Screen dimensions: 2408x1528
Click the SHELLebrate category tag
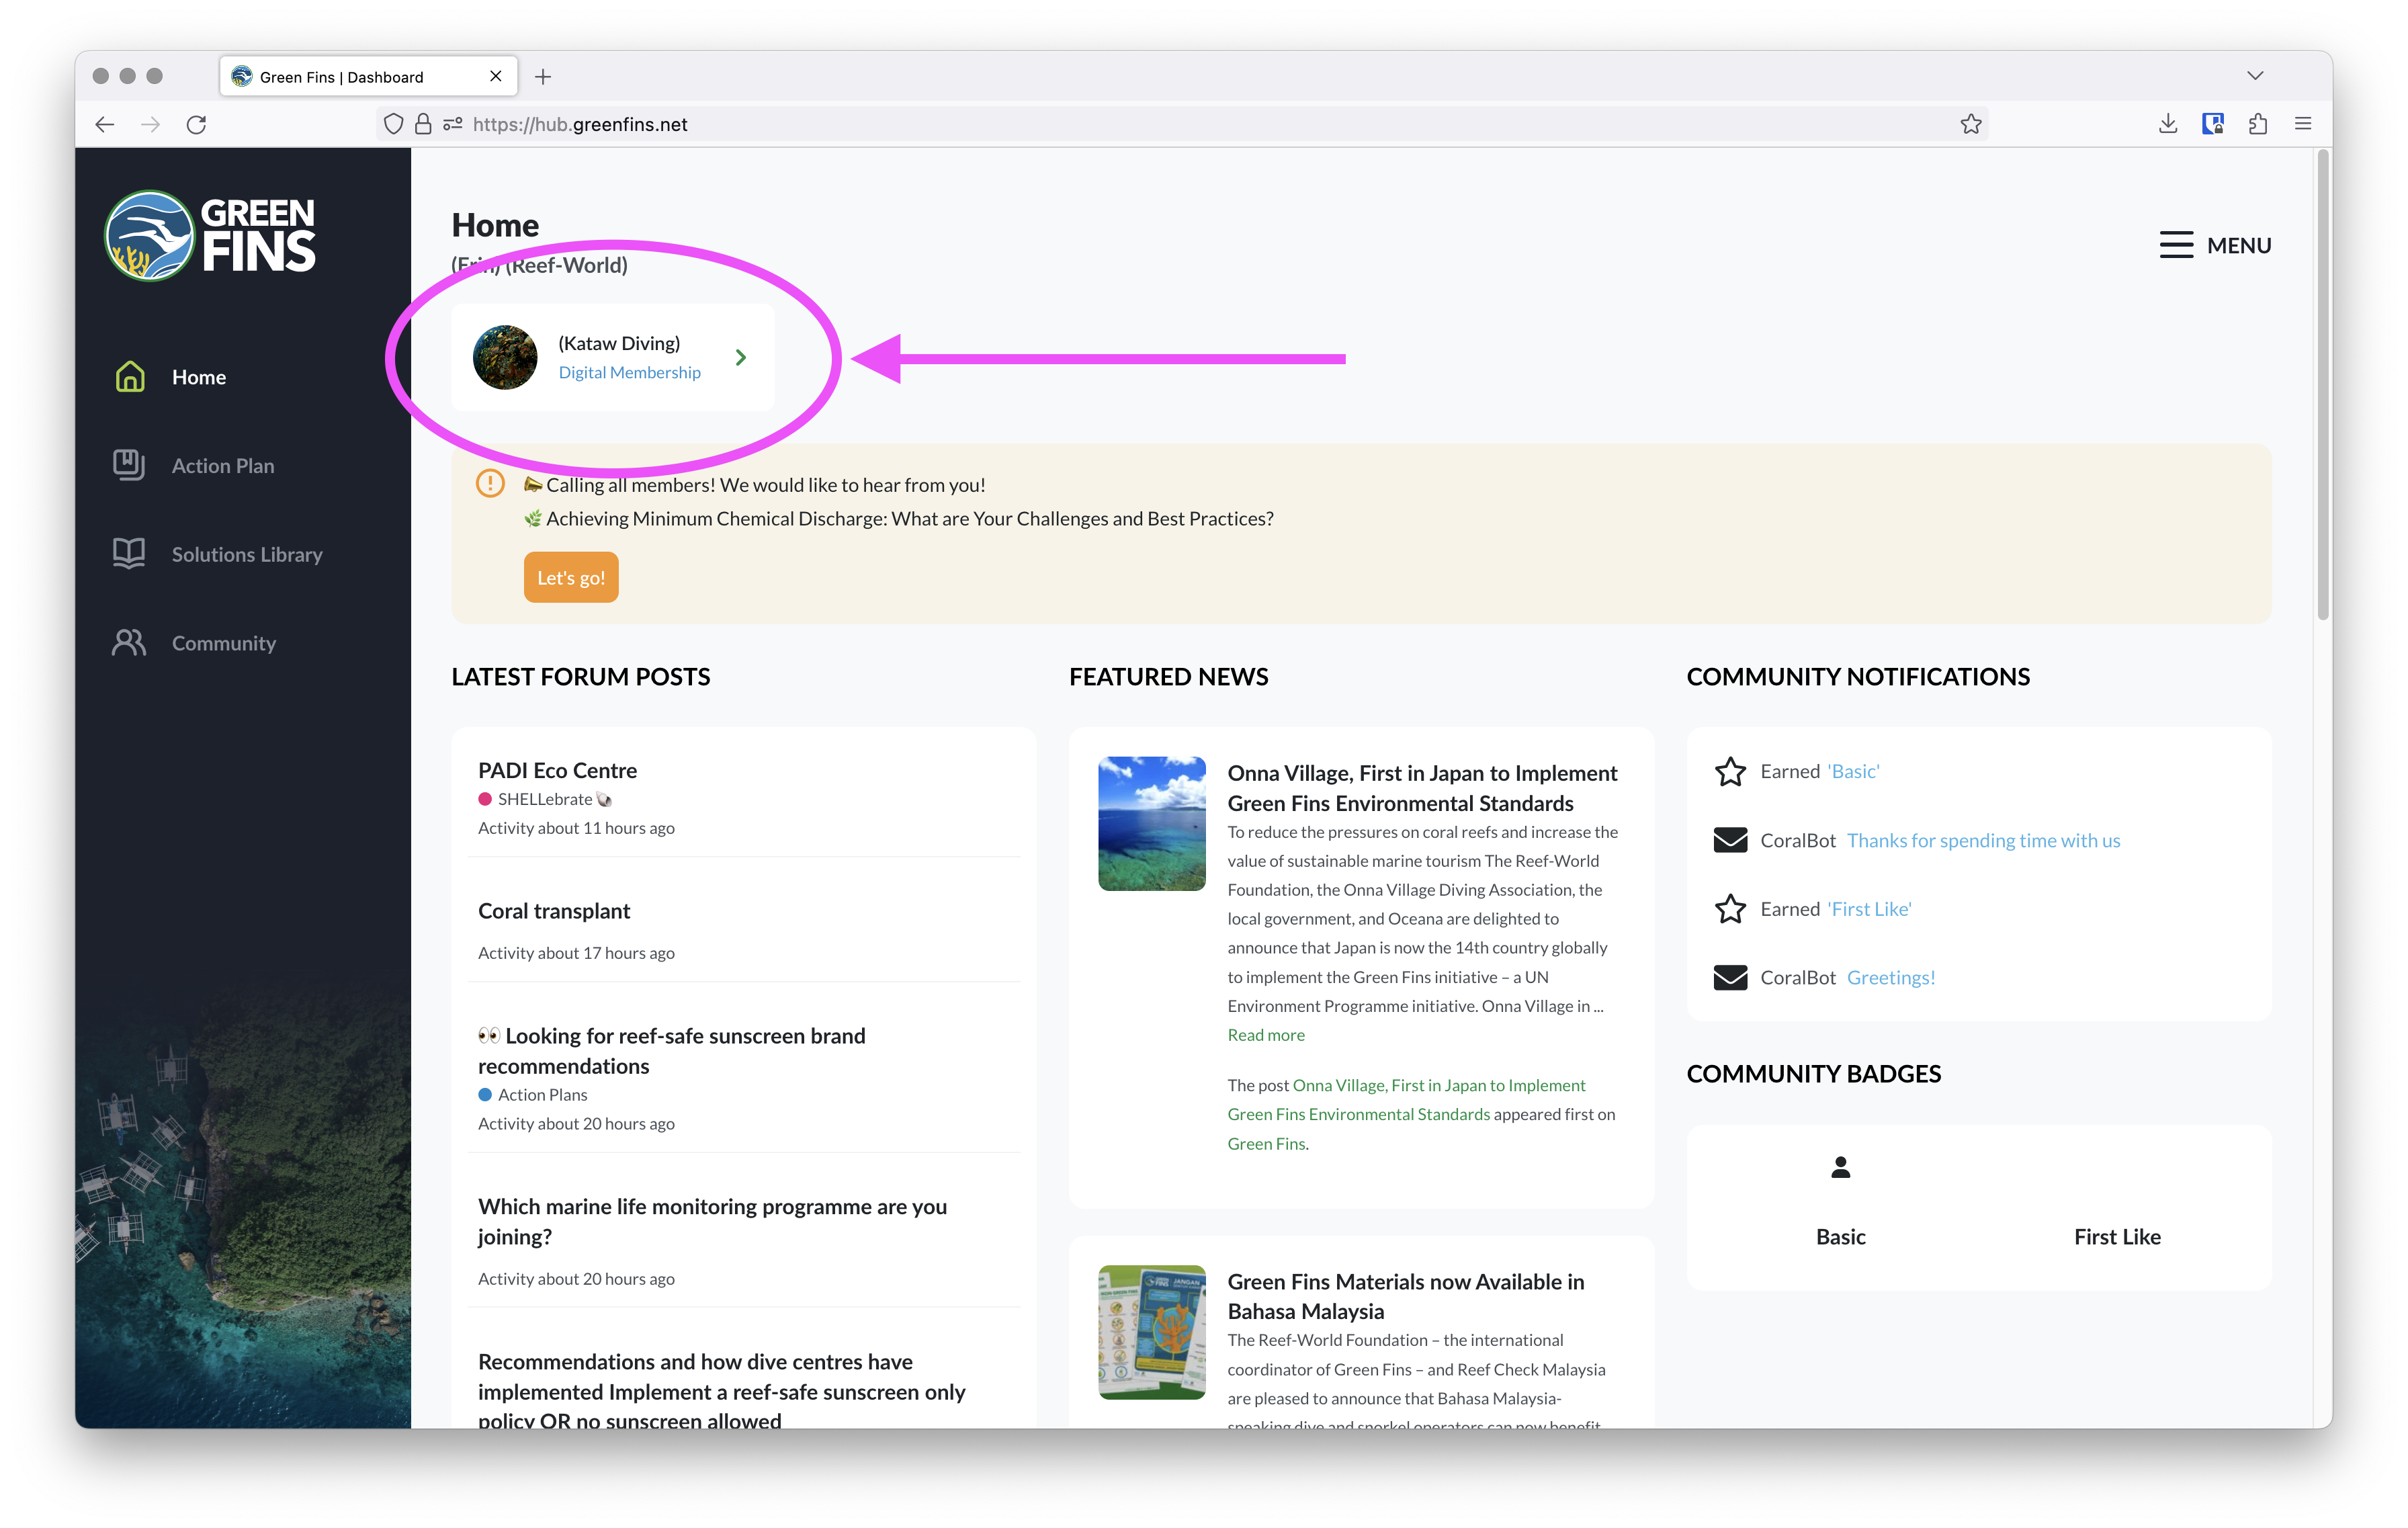(545, 799)
